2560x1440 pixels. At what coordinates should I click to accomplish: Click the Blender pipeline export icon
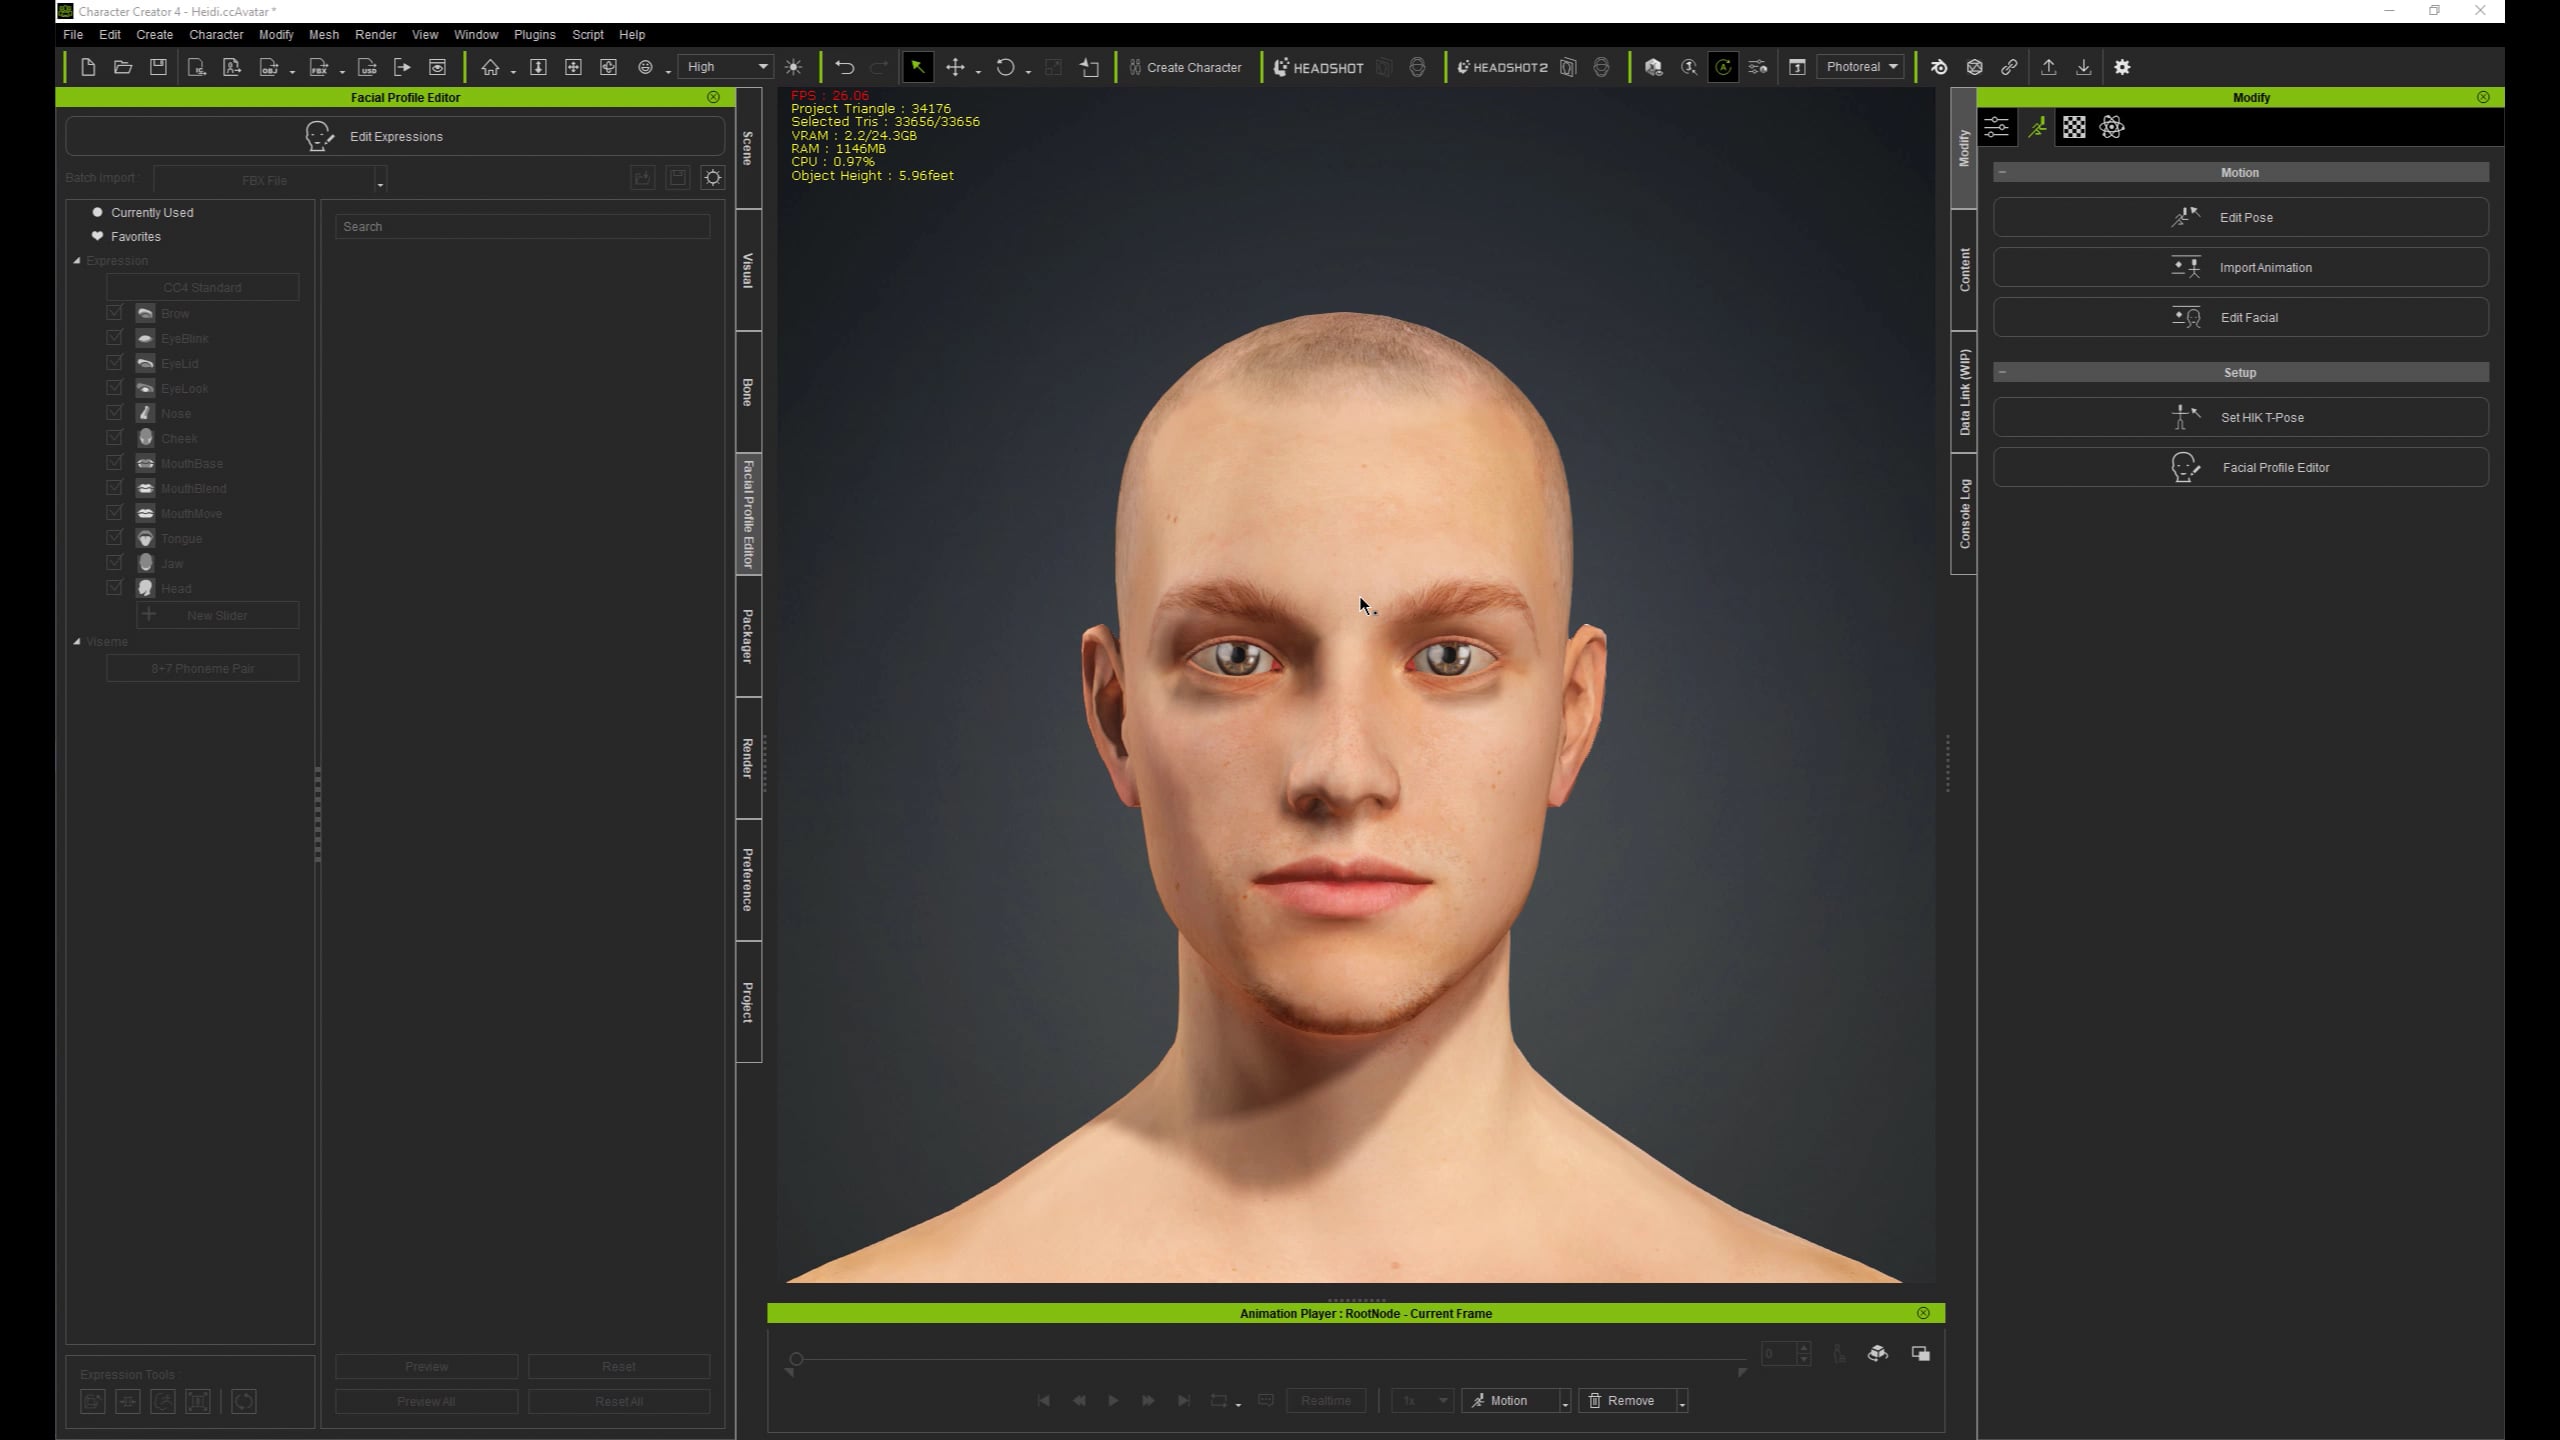click(x=1939, y=67)
